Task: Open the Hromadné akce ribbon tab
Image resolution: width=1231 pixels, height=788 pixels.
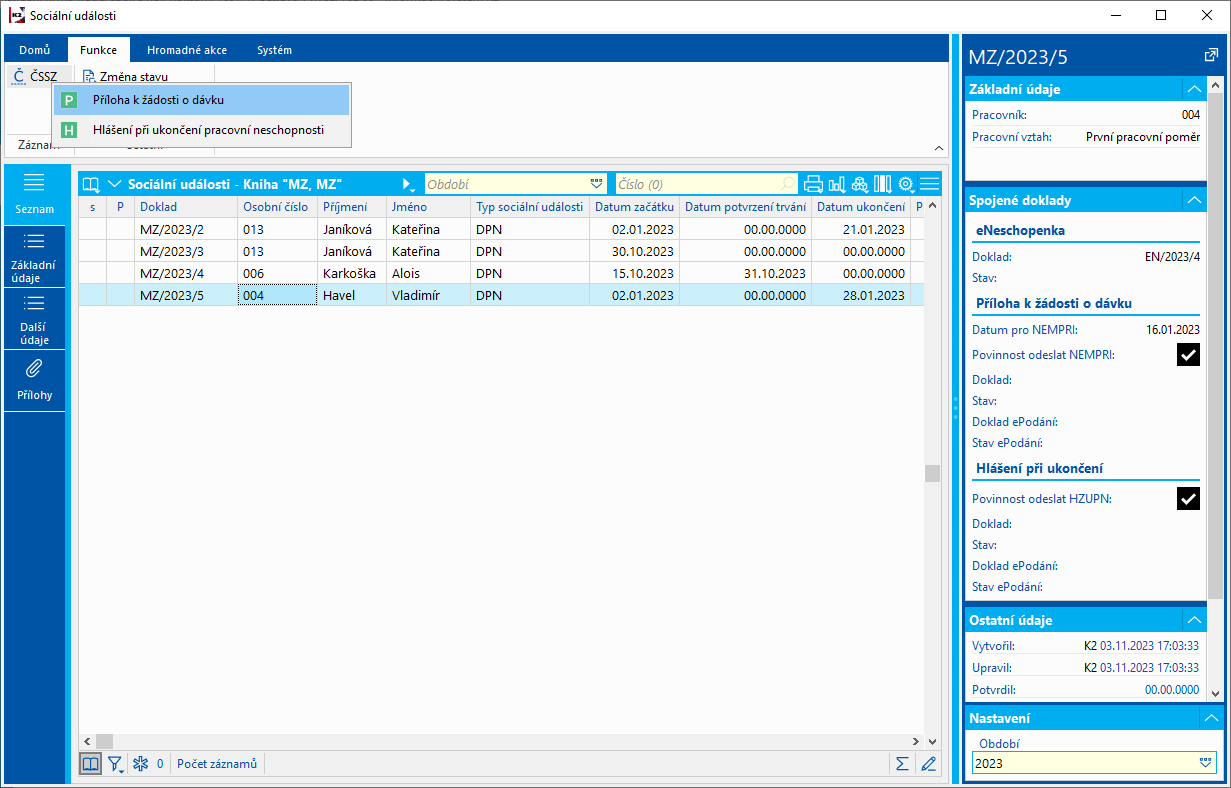Action: click(186, 49)
